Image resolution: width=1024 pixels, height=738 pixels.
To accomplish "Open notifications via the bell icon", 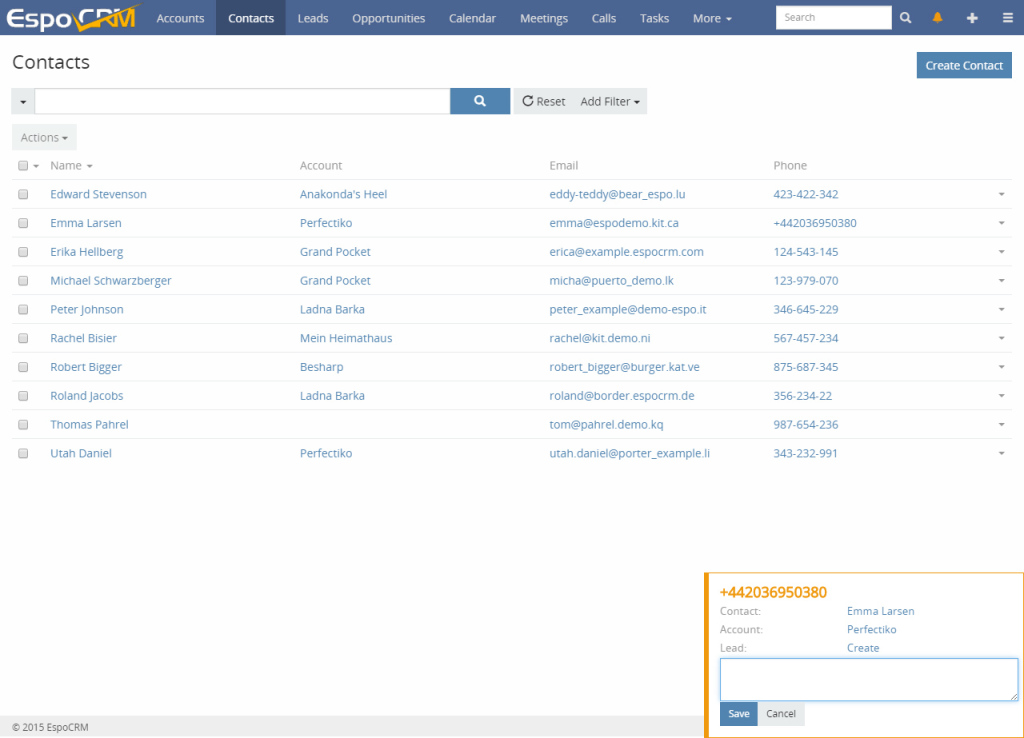I will [x=937, y=17].
